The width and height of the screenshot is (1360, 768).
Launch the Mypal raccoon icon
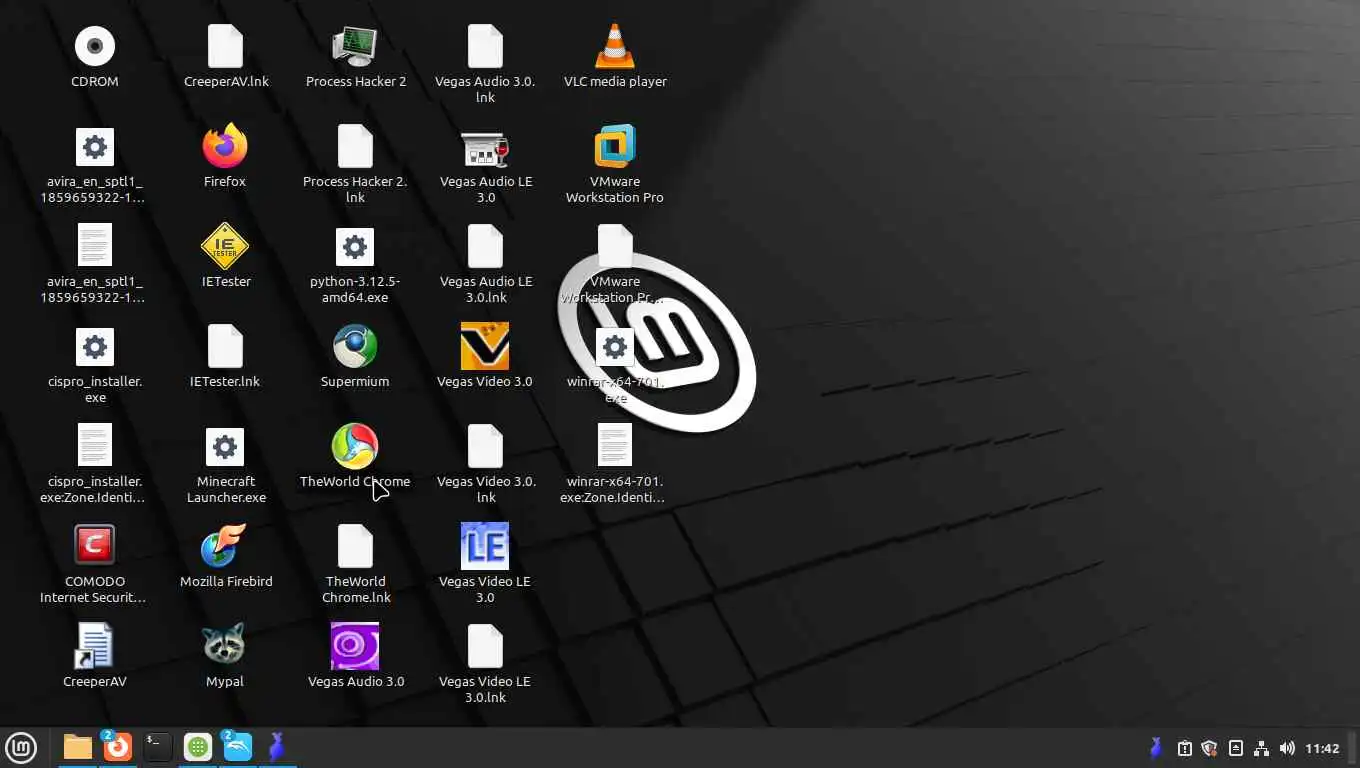225,646
